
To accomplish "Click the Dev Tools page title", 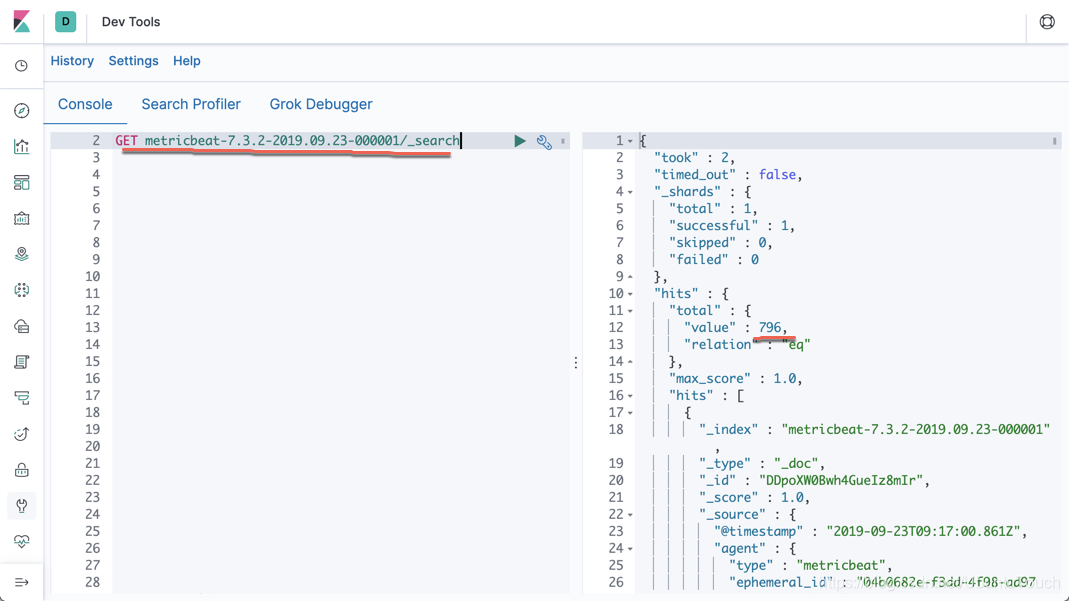I will tap(131, 22).
